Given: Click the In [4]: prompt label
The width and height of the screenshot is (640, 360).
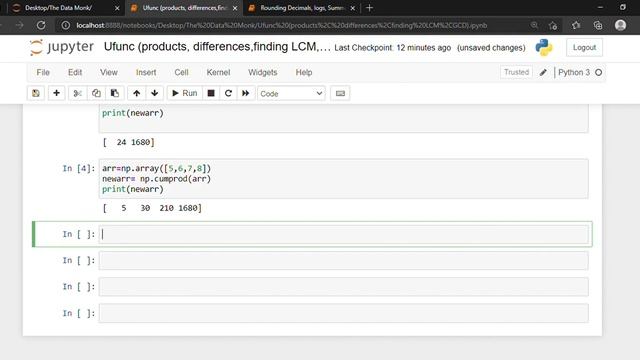Looking at the screenshot, I should 78,169.
